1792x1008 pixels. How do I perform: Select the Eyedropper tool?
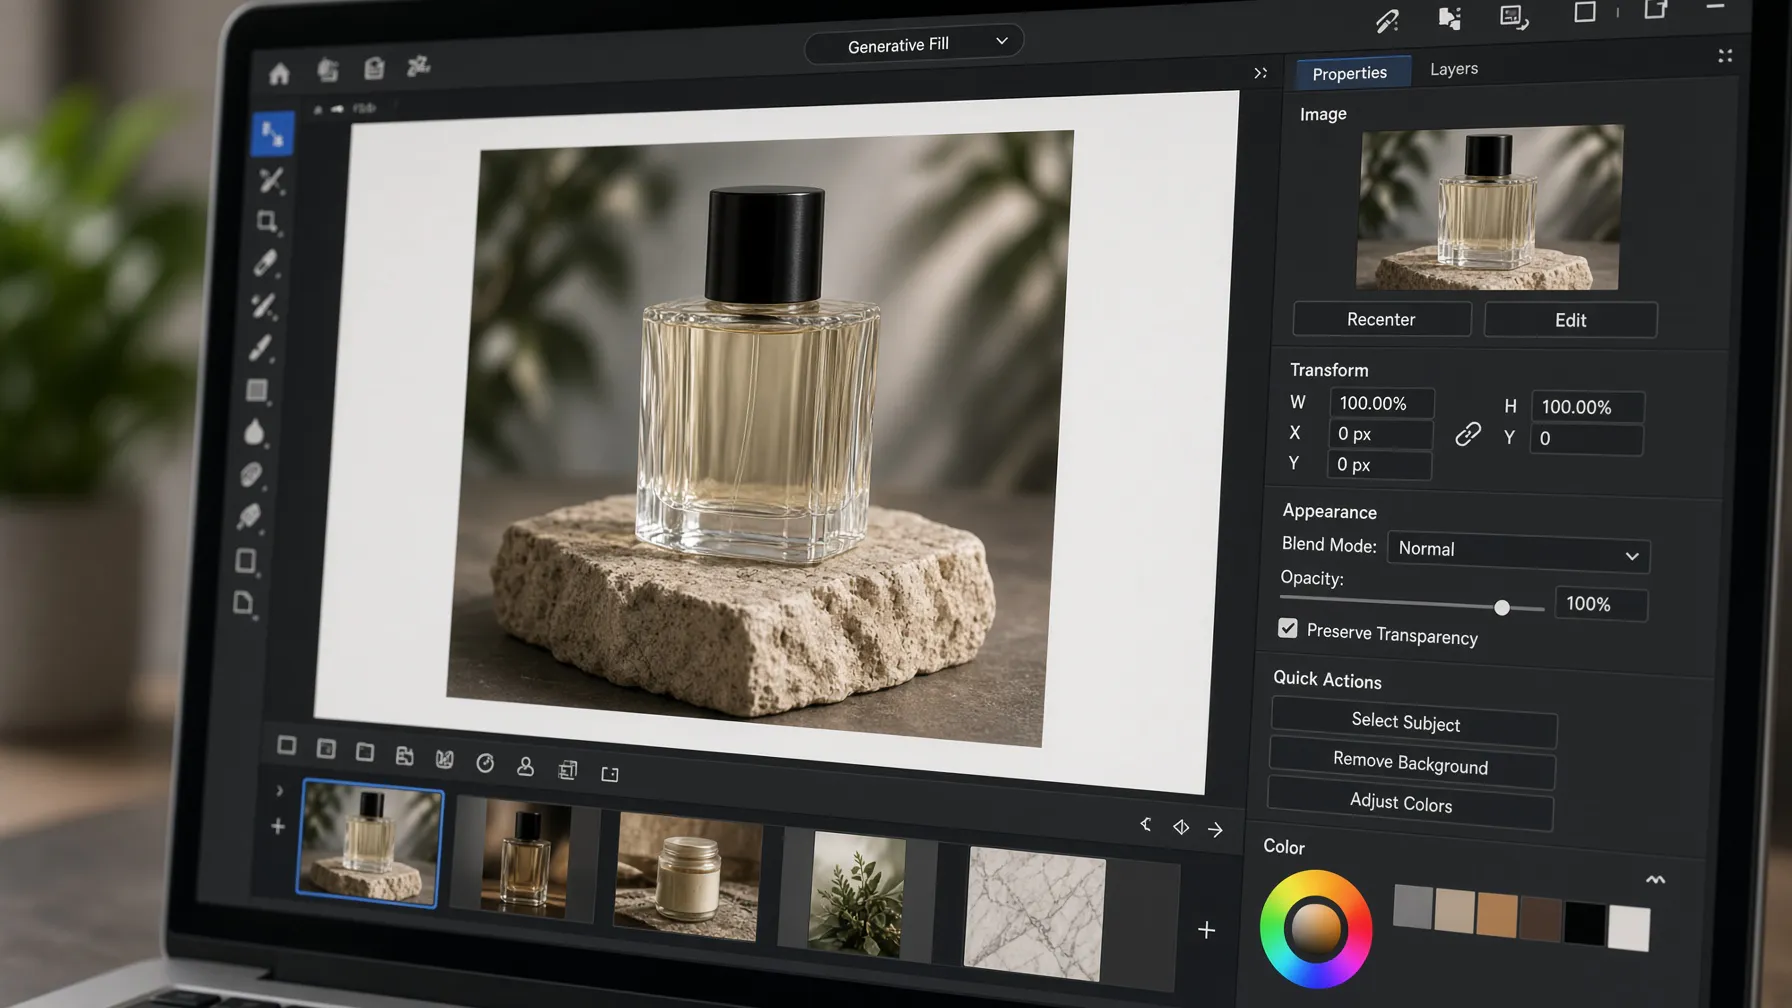[264, 264]
